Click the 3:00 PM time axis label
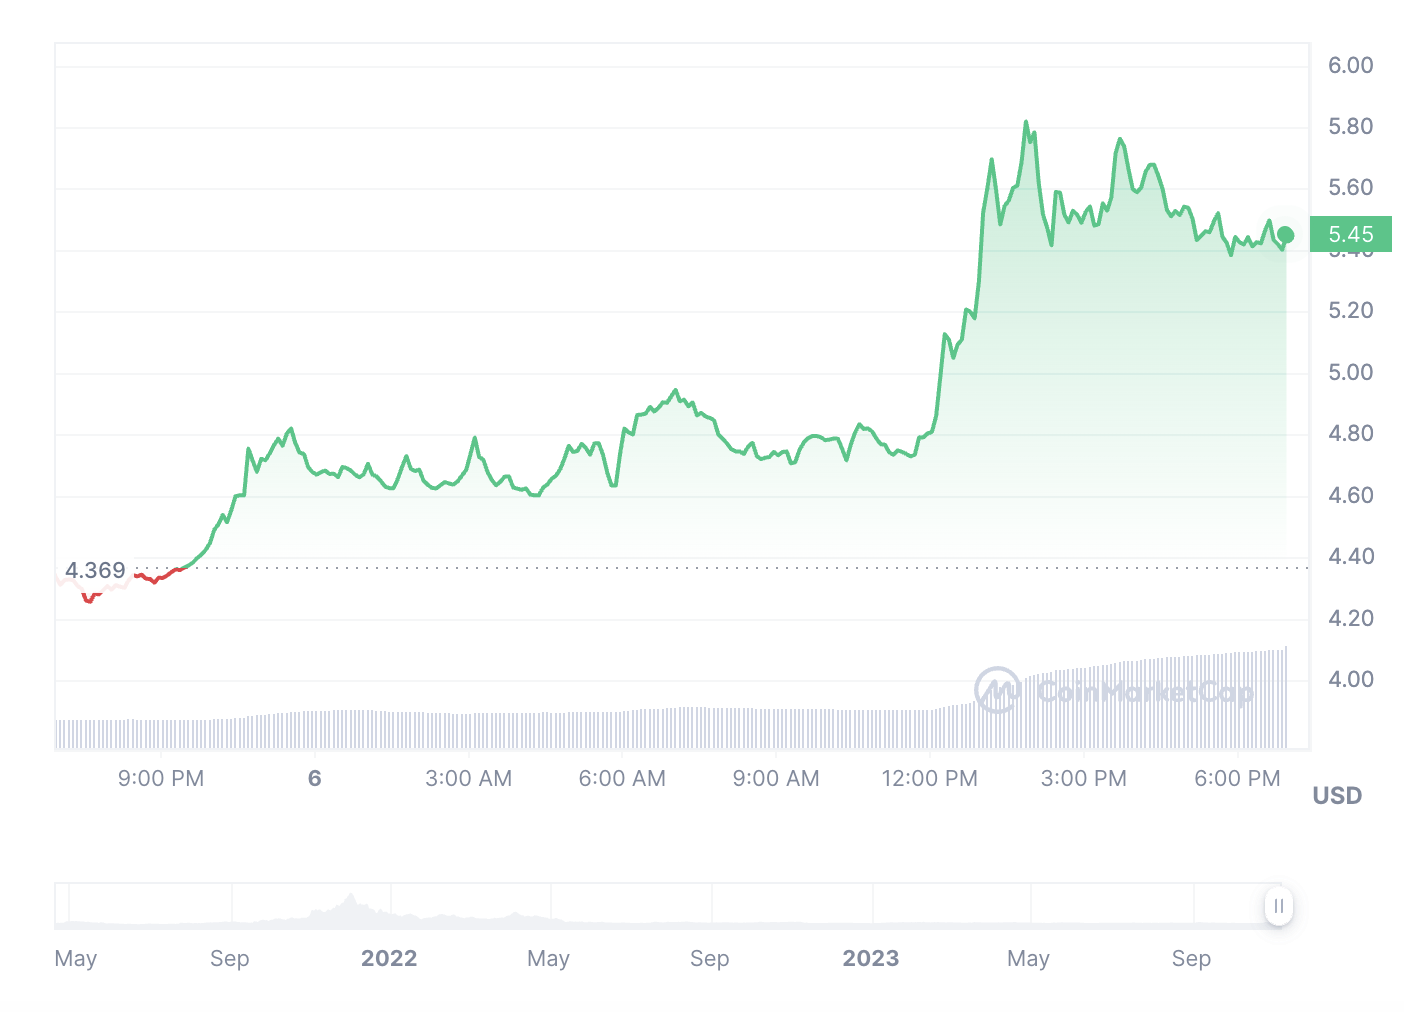This screenshot has height=1012, width=1404. coord(1083,779)
